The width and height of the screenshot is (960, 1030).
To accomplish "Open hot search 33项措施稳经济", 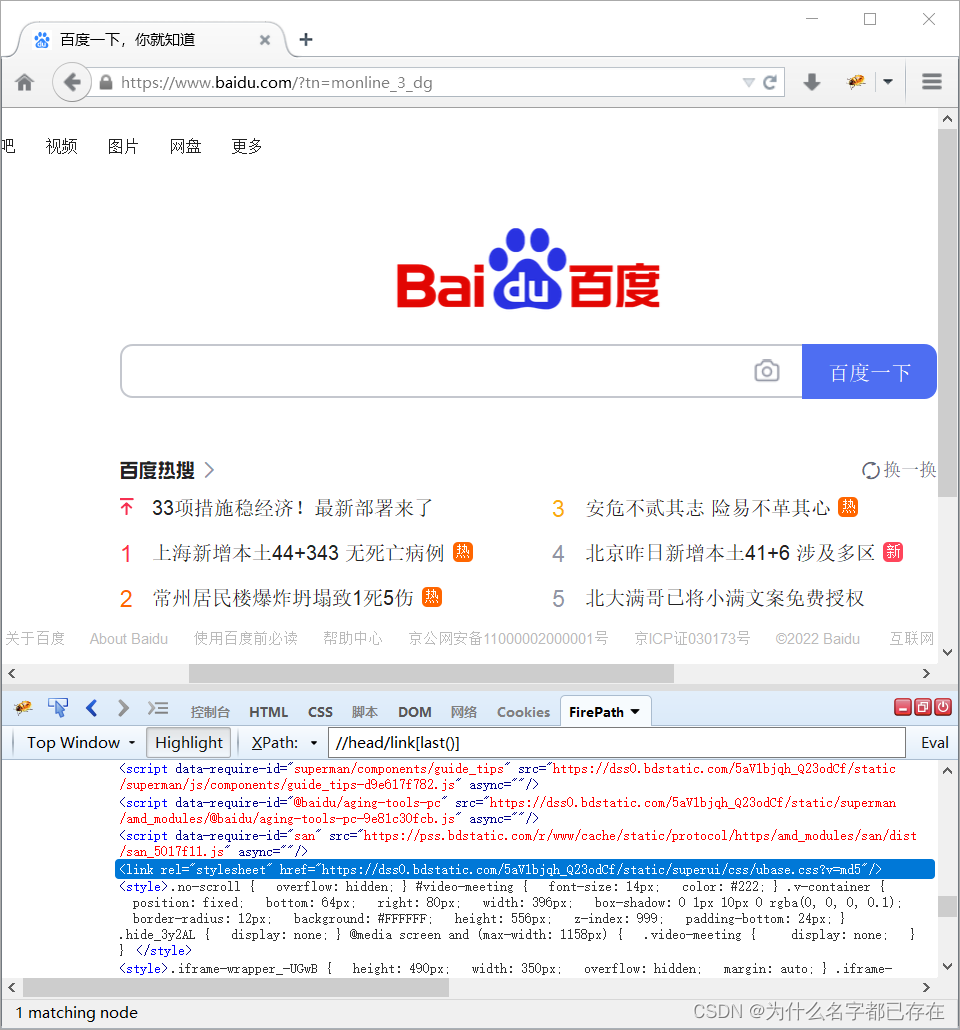I will [292, 508].
